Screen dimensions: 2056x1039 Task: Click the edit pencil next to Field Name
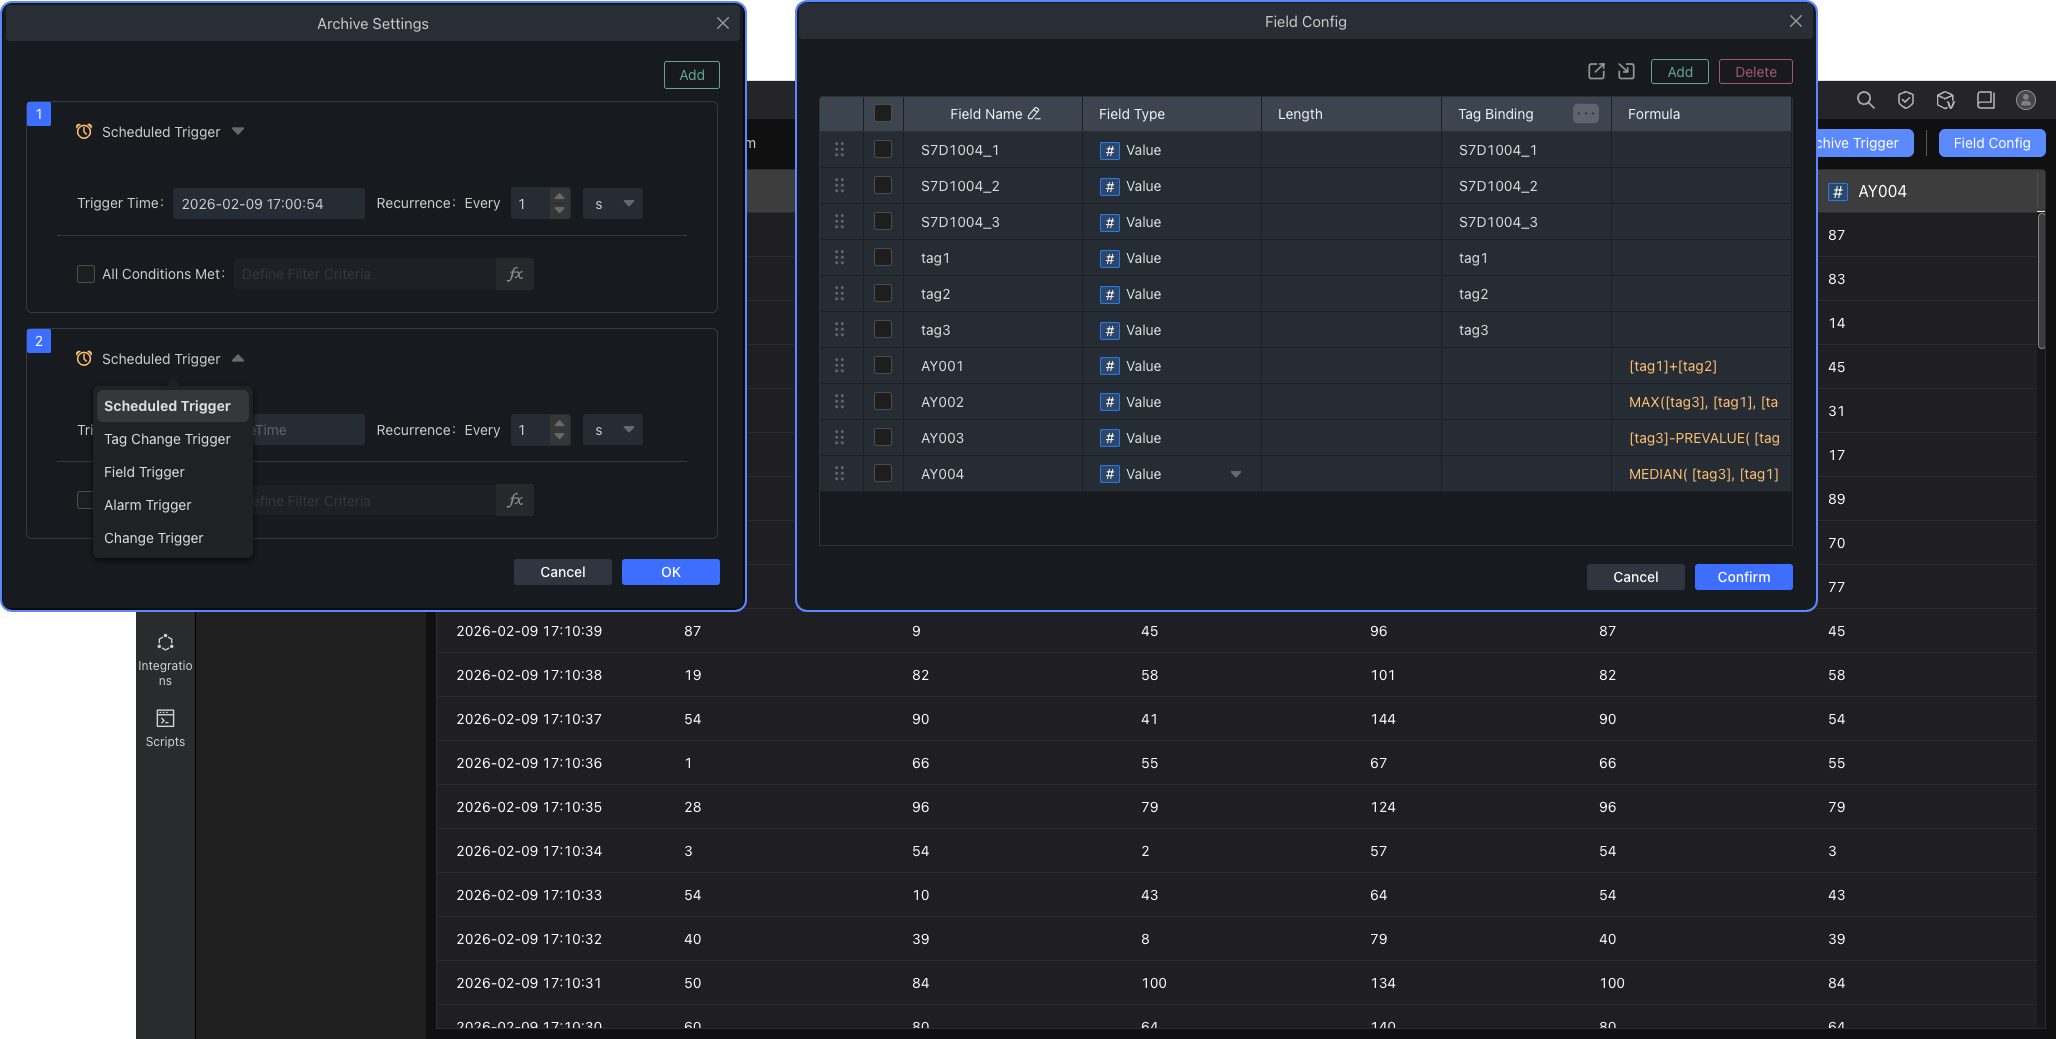pos(1034,114)
